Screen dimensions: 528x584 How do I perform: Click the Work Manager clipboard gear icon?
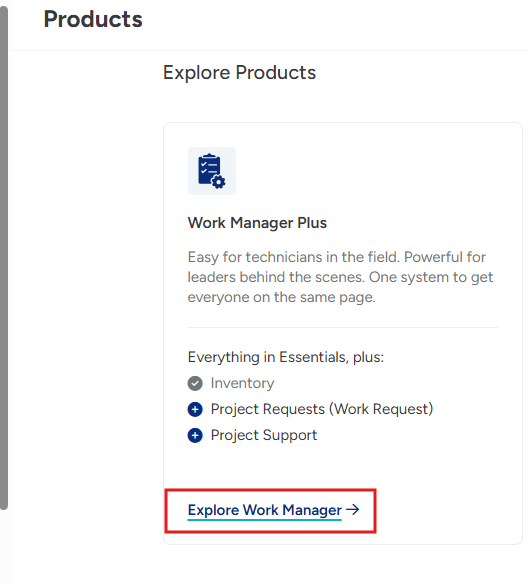click(211, 171)
